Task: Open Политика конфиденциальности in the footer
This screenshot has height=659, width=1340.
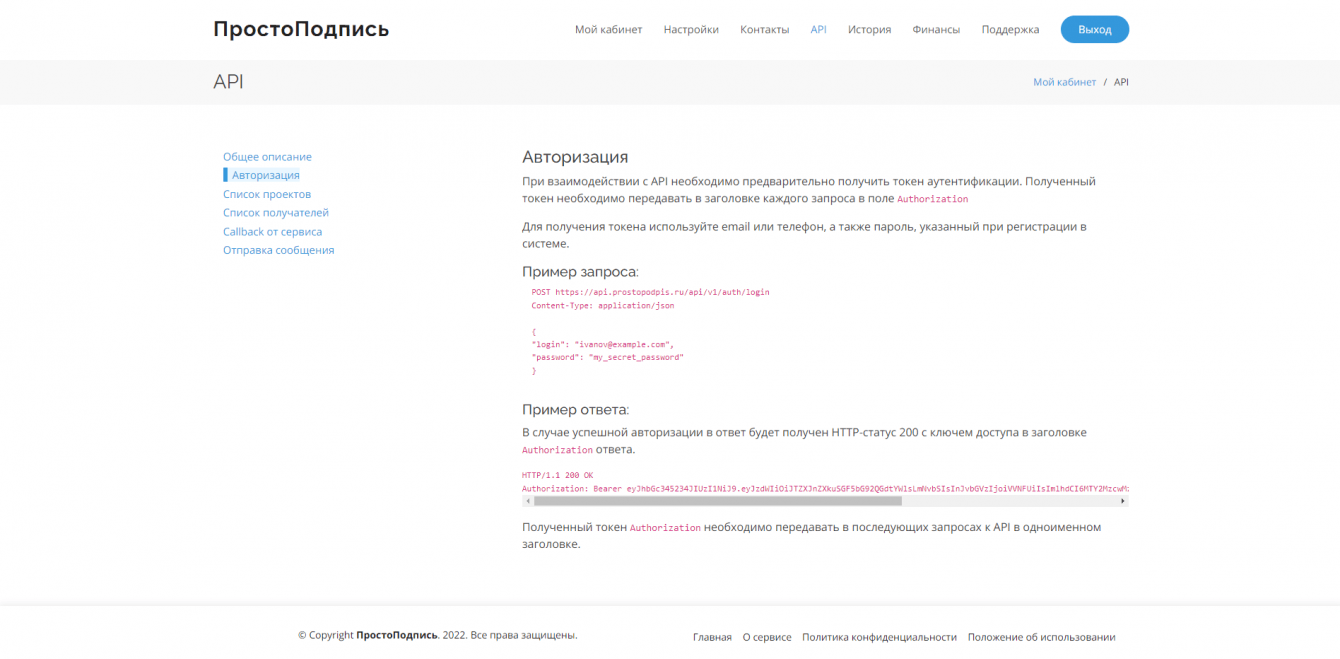Action: pyautogui.click(x=879, y=637)
